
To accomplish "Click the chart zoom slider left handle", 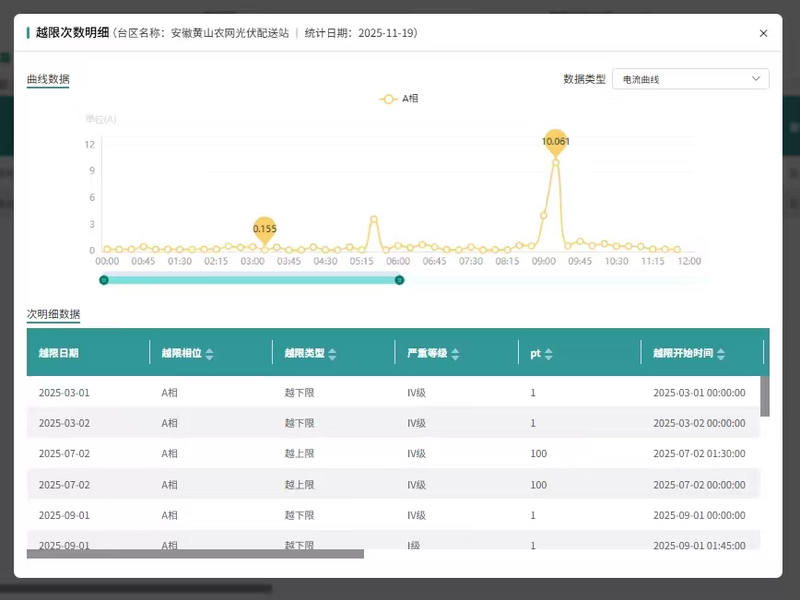I will tap(104, 280).
